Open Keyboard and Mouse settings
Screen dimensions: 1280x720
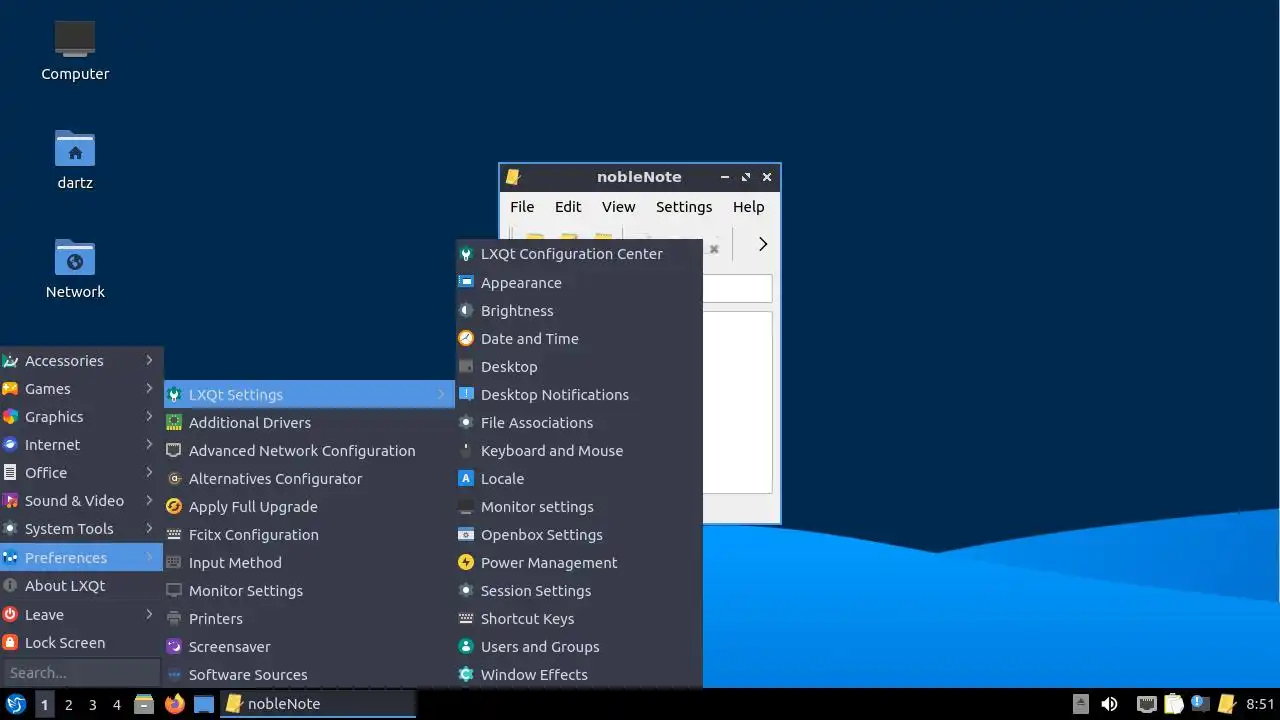579,451
